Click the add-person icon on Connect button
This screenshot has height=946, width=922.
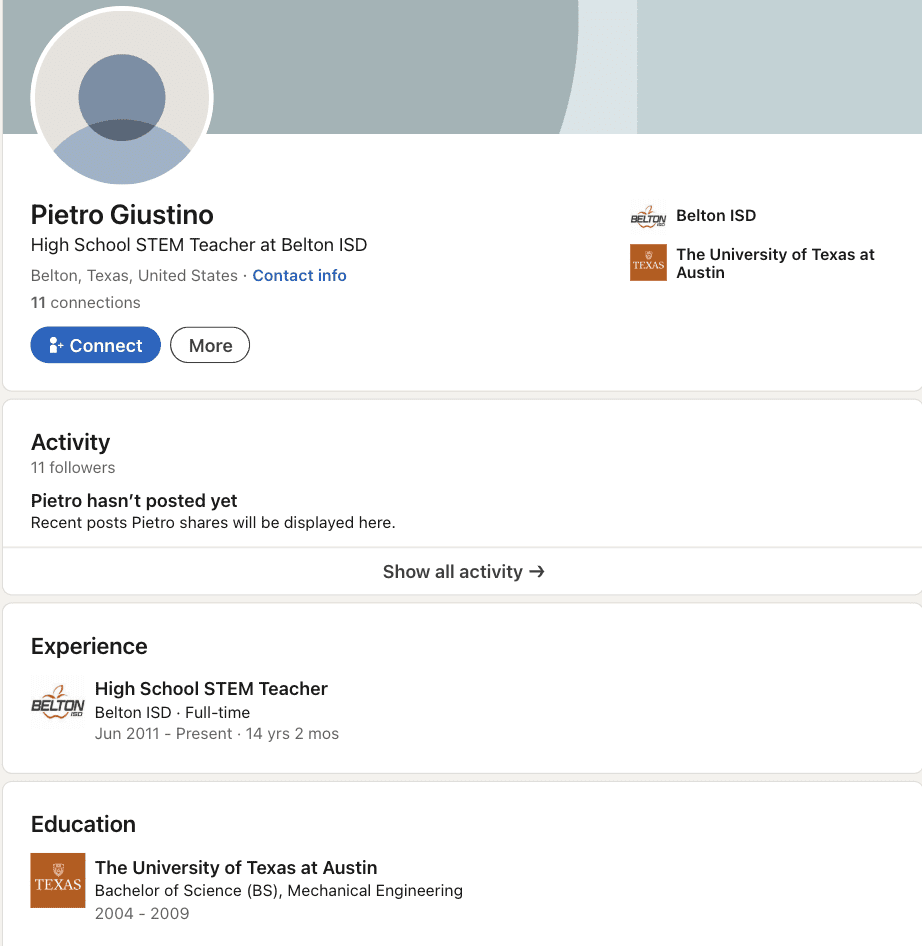click(x=56, y=345)
